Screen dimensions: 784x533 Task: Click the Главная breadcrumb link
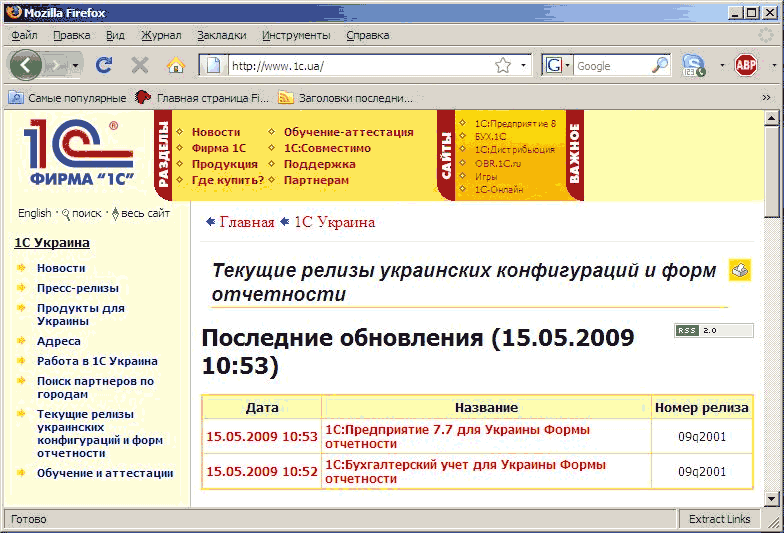(247, 222)
